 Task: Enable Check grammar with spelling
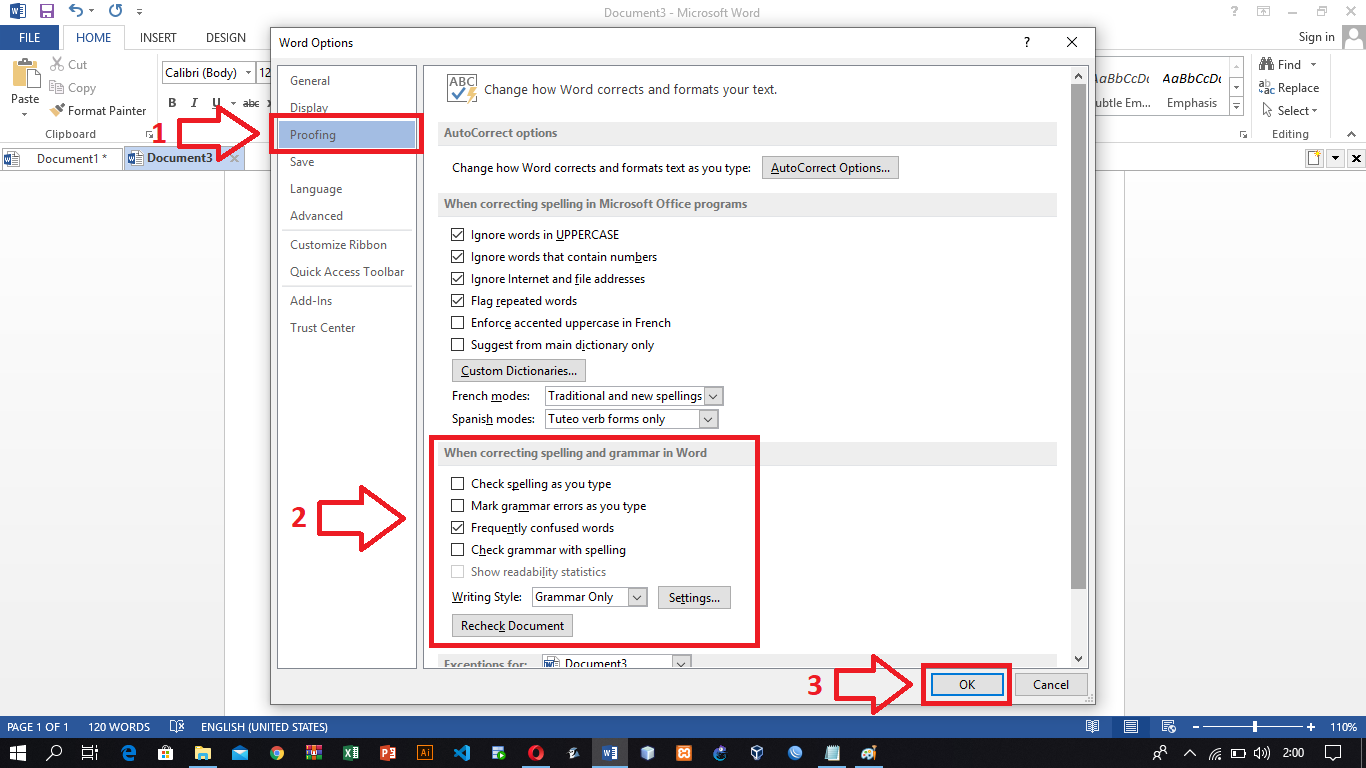tap(458, 550)
